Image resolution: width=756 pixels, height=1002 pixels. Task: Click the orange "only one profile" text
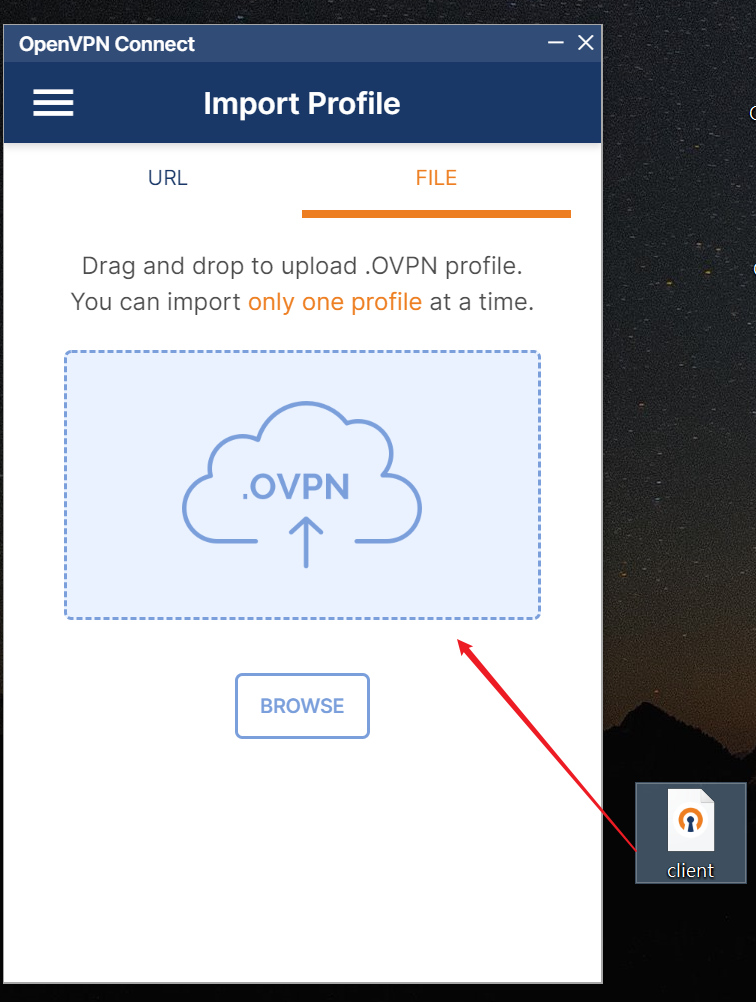[335, 302]
